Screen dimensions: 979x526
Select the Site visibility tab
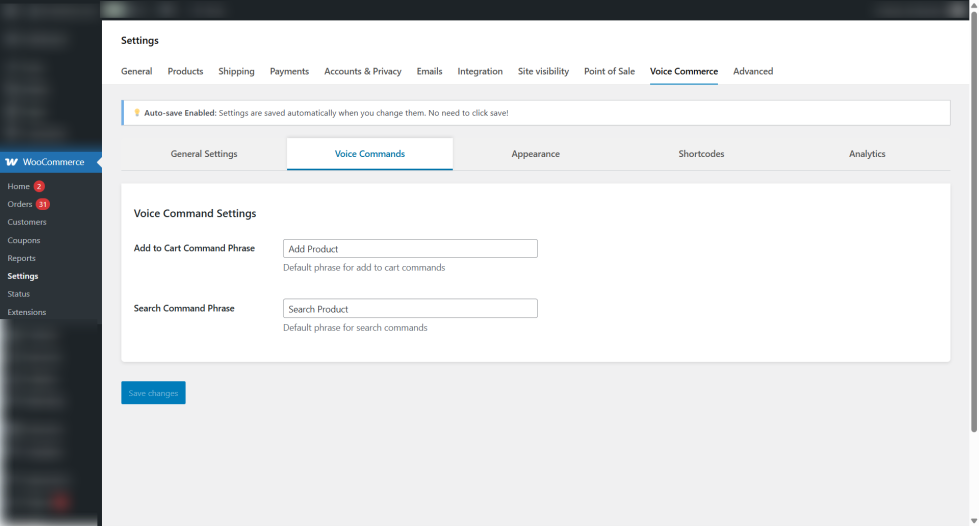click(x=543, y=71)
